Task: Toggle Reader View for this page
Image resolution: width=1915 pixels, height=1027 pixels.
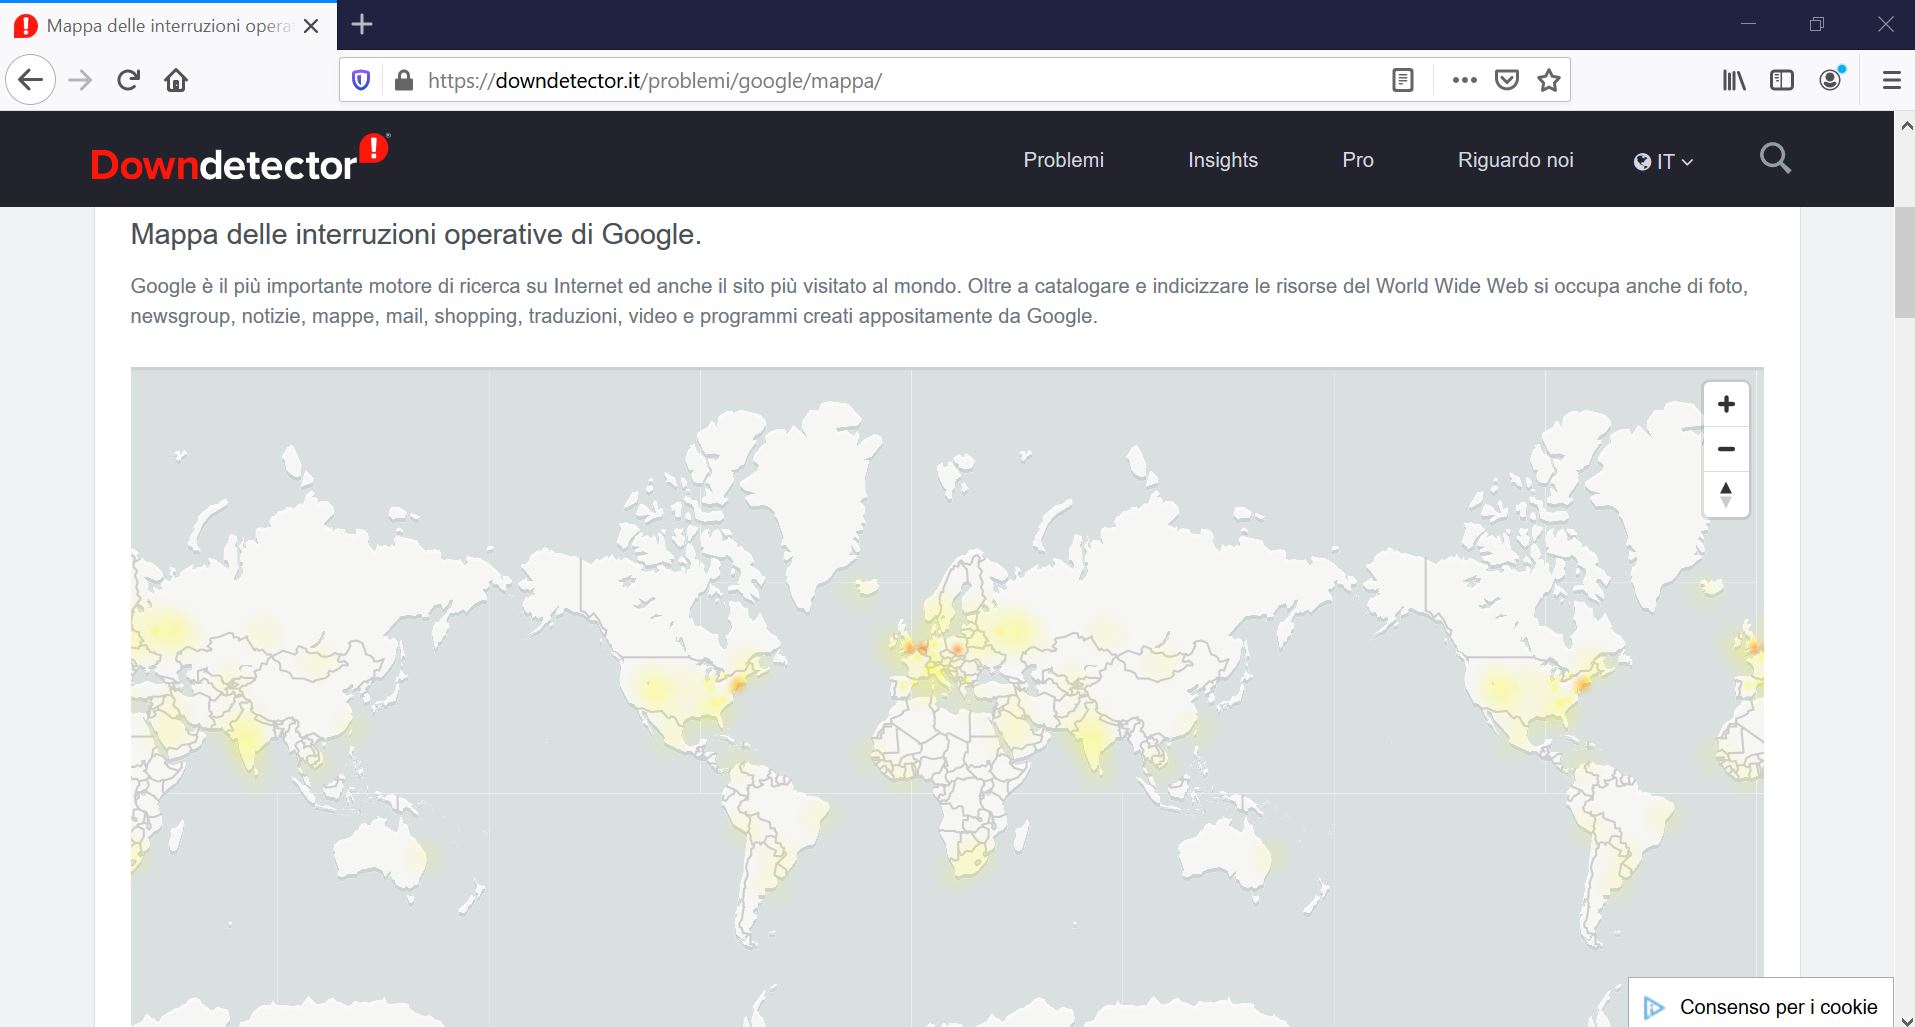Action: [1403, 80]
